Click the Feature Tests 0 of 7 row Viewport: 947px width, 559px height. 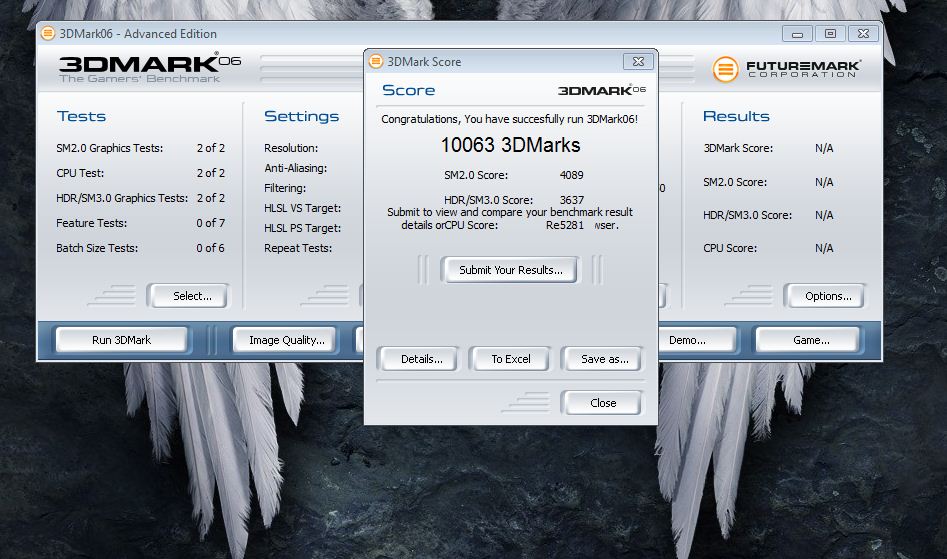(x=140, y=223)
